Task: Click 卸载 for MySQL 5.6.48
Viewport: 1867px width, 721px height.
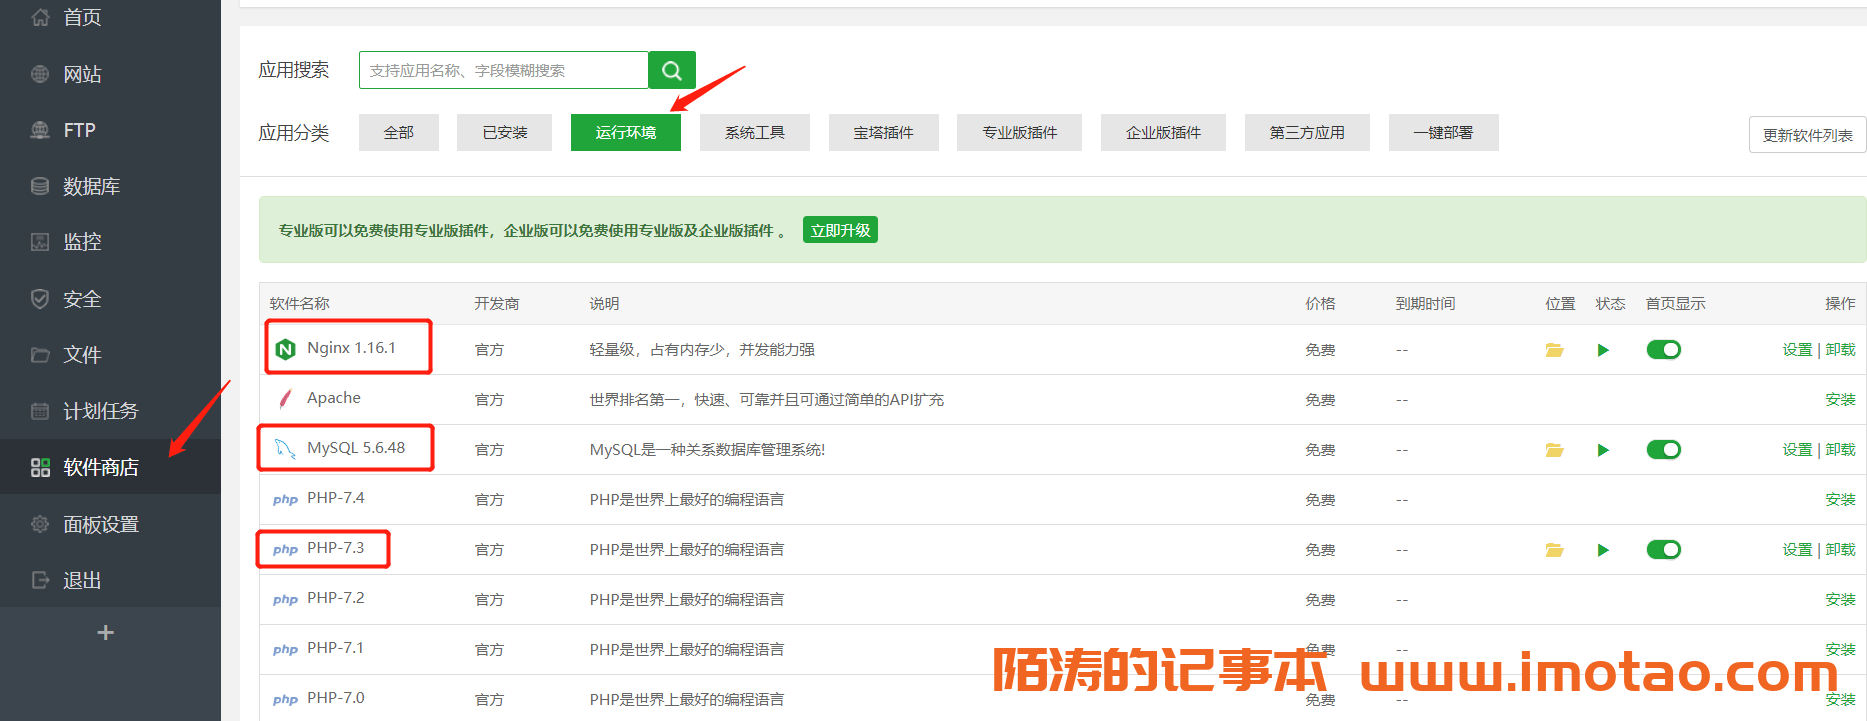Action: [1840, 450]
